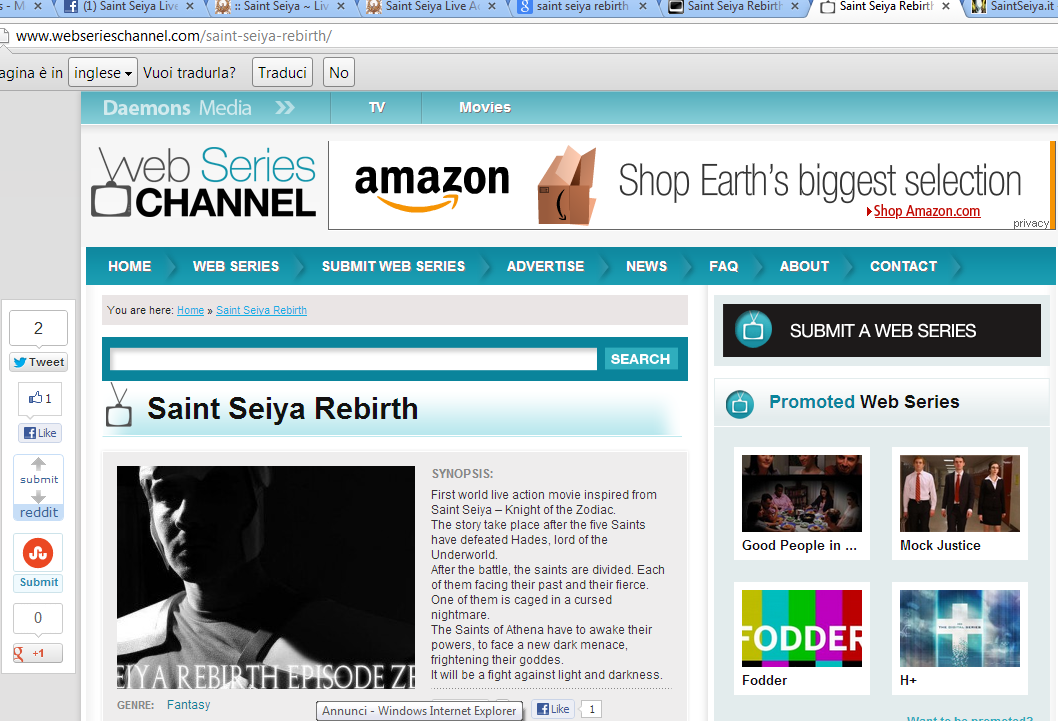The image size is (1058, 721).
Task: Upvote with the reddit up arrow
Action: 38,463
